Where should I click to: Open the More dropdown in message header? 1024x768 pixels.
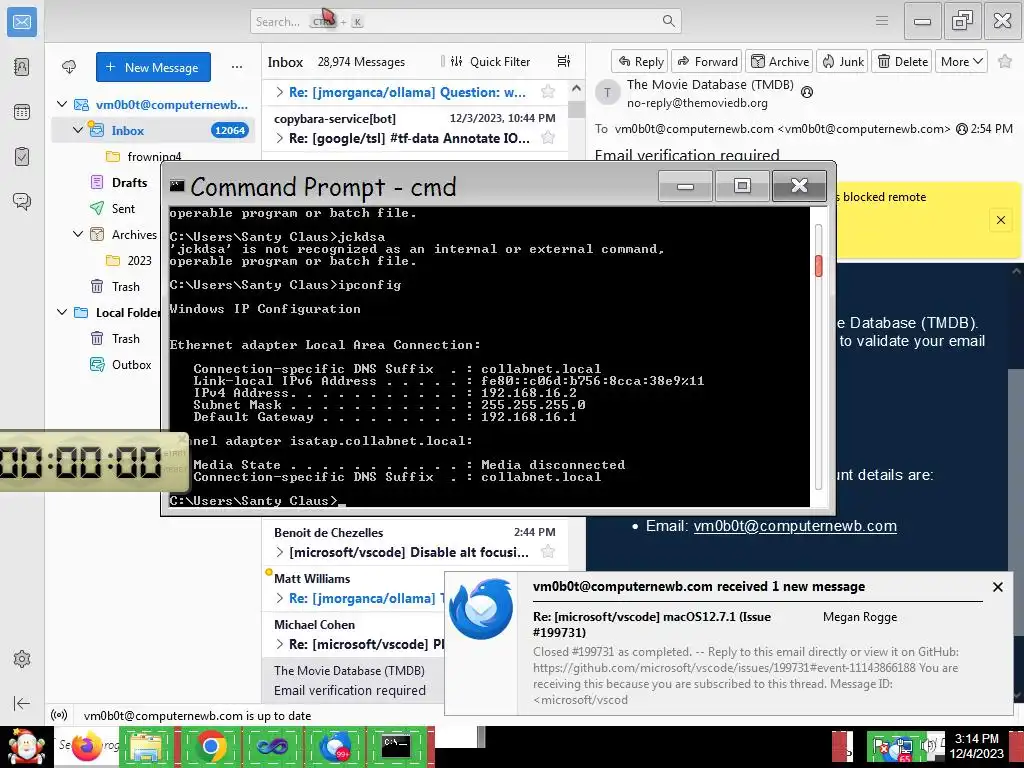tap(961, 61)
